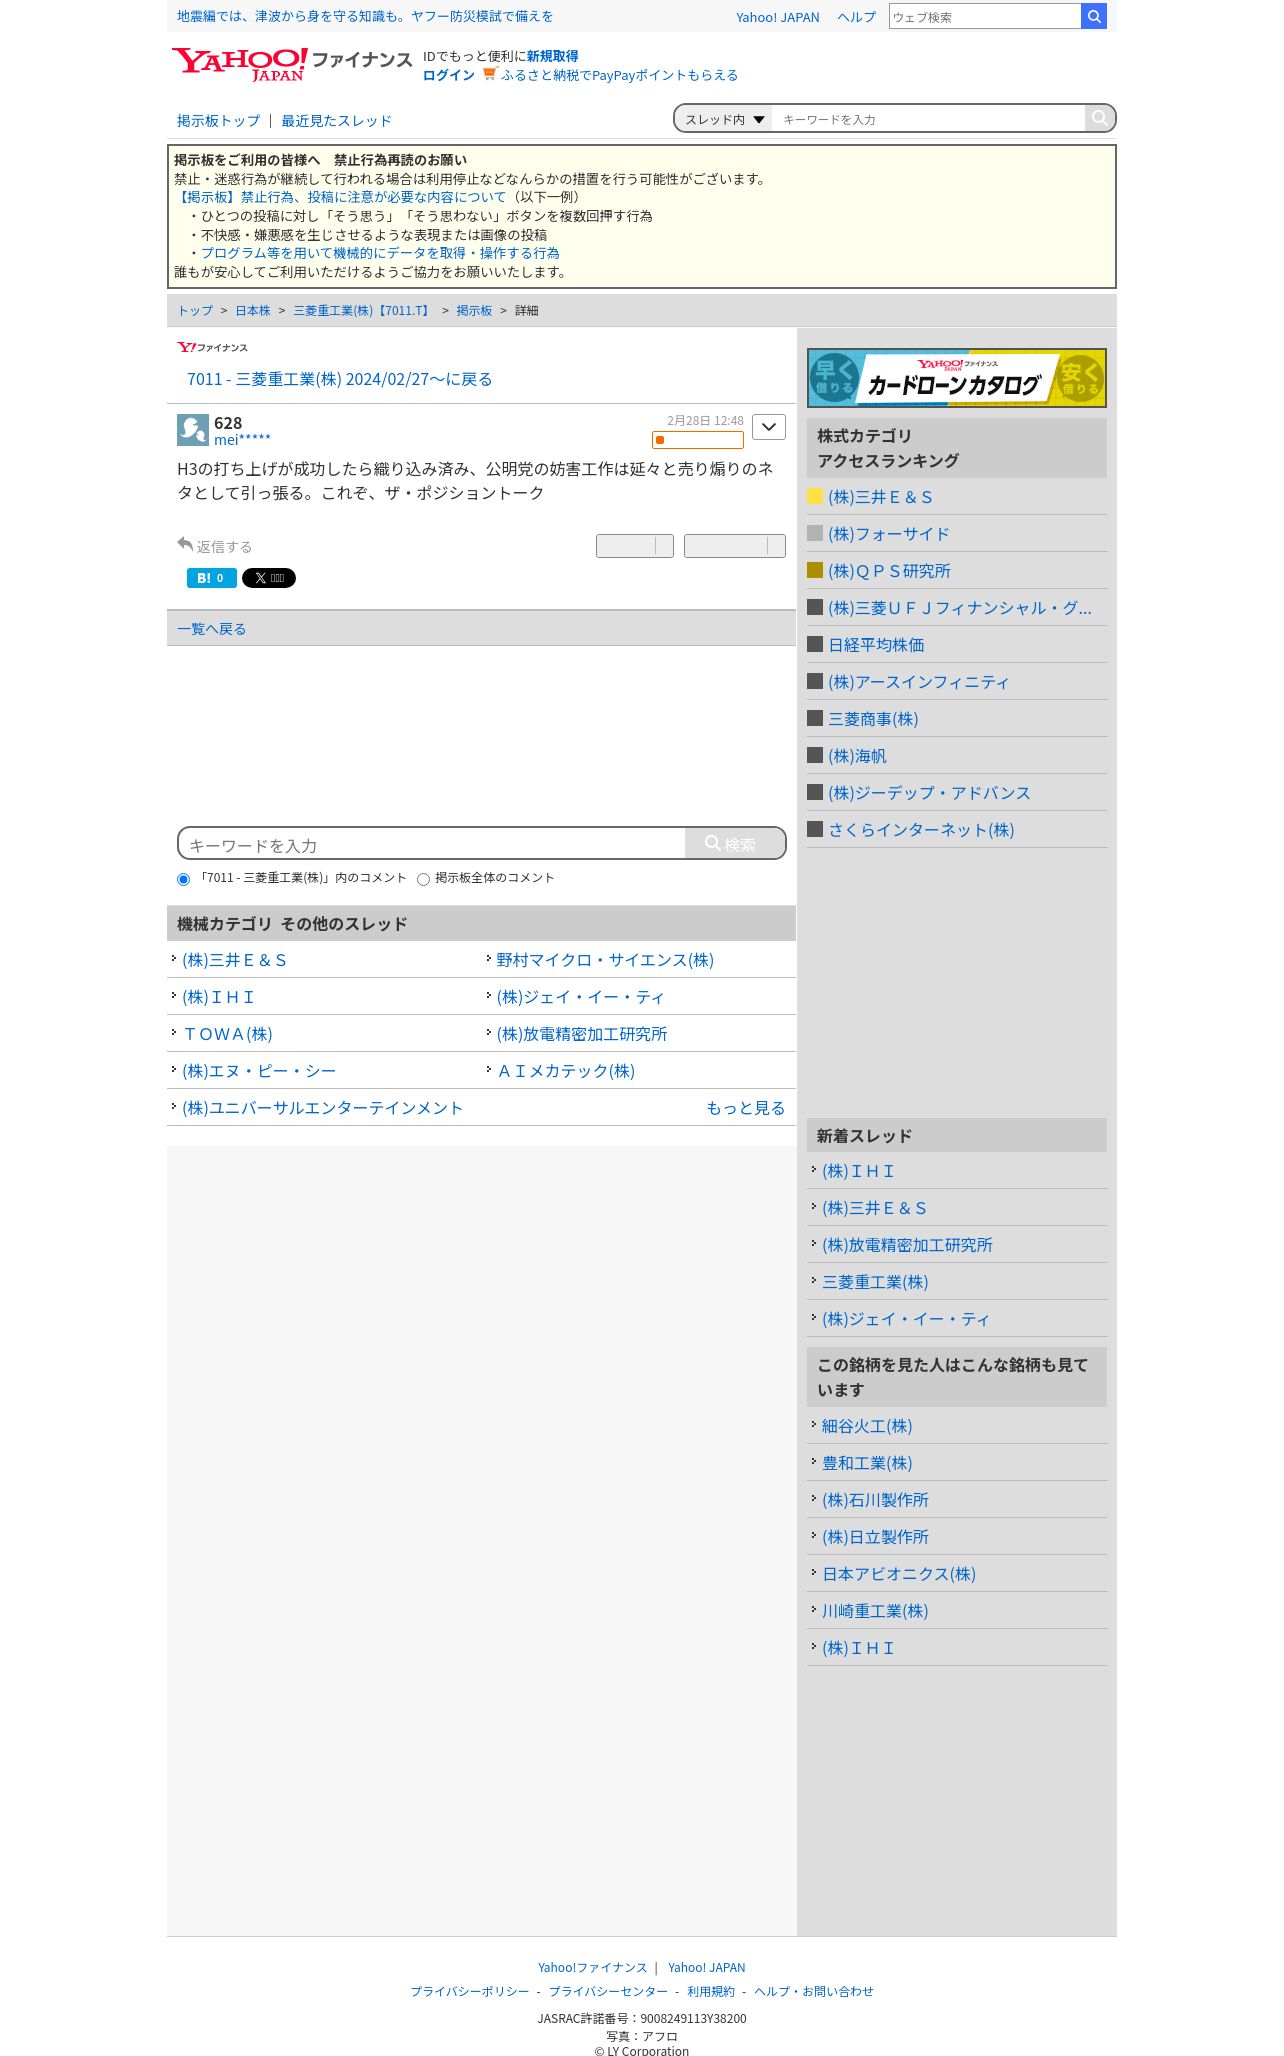This screenshot has height=2056, width=1284.
Task: Open ranking entry (株)フォーサイド
Action: pyautogui.click(x=888, y=534)
